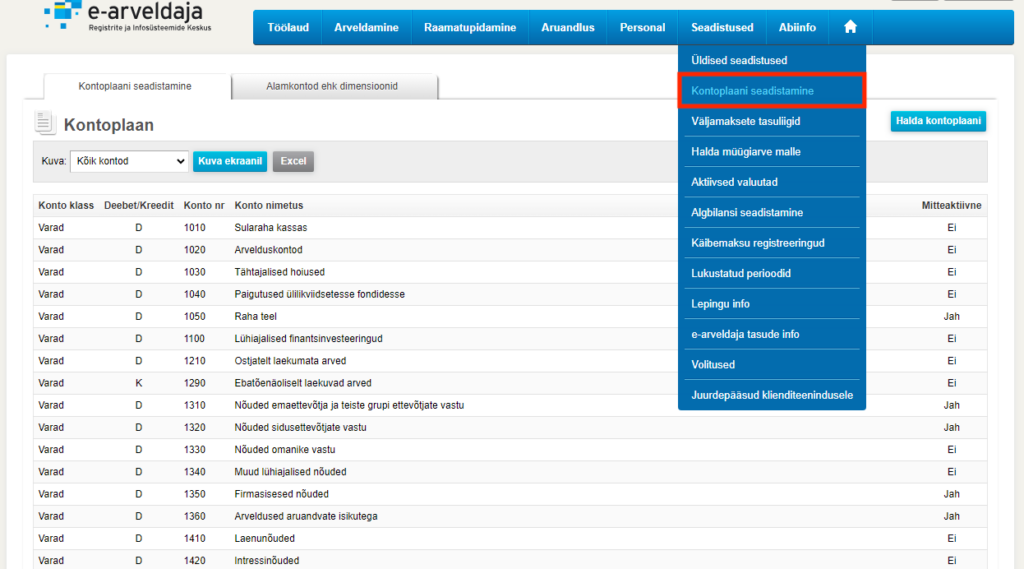Click the home icon in navigation bar
Viewport: 1024px width, 569px height.
tap(850, 27)
